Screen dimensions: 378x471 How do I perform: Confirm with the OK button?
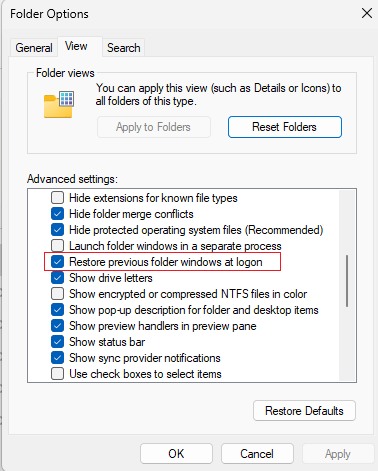pyautogui.click(x=176, y=454)
